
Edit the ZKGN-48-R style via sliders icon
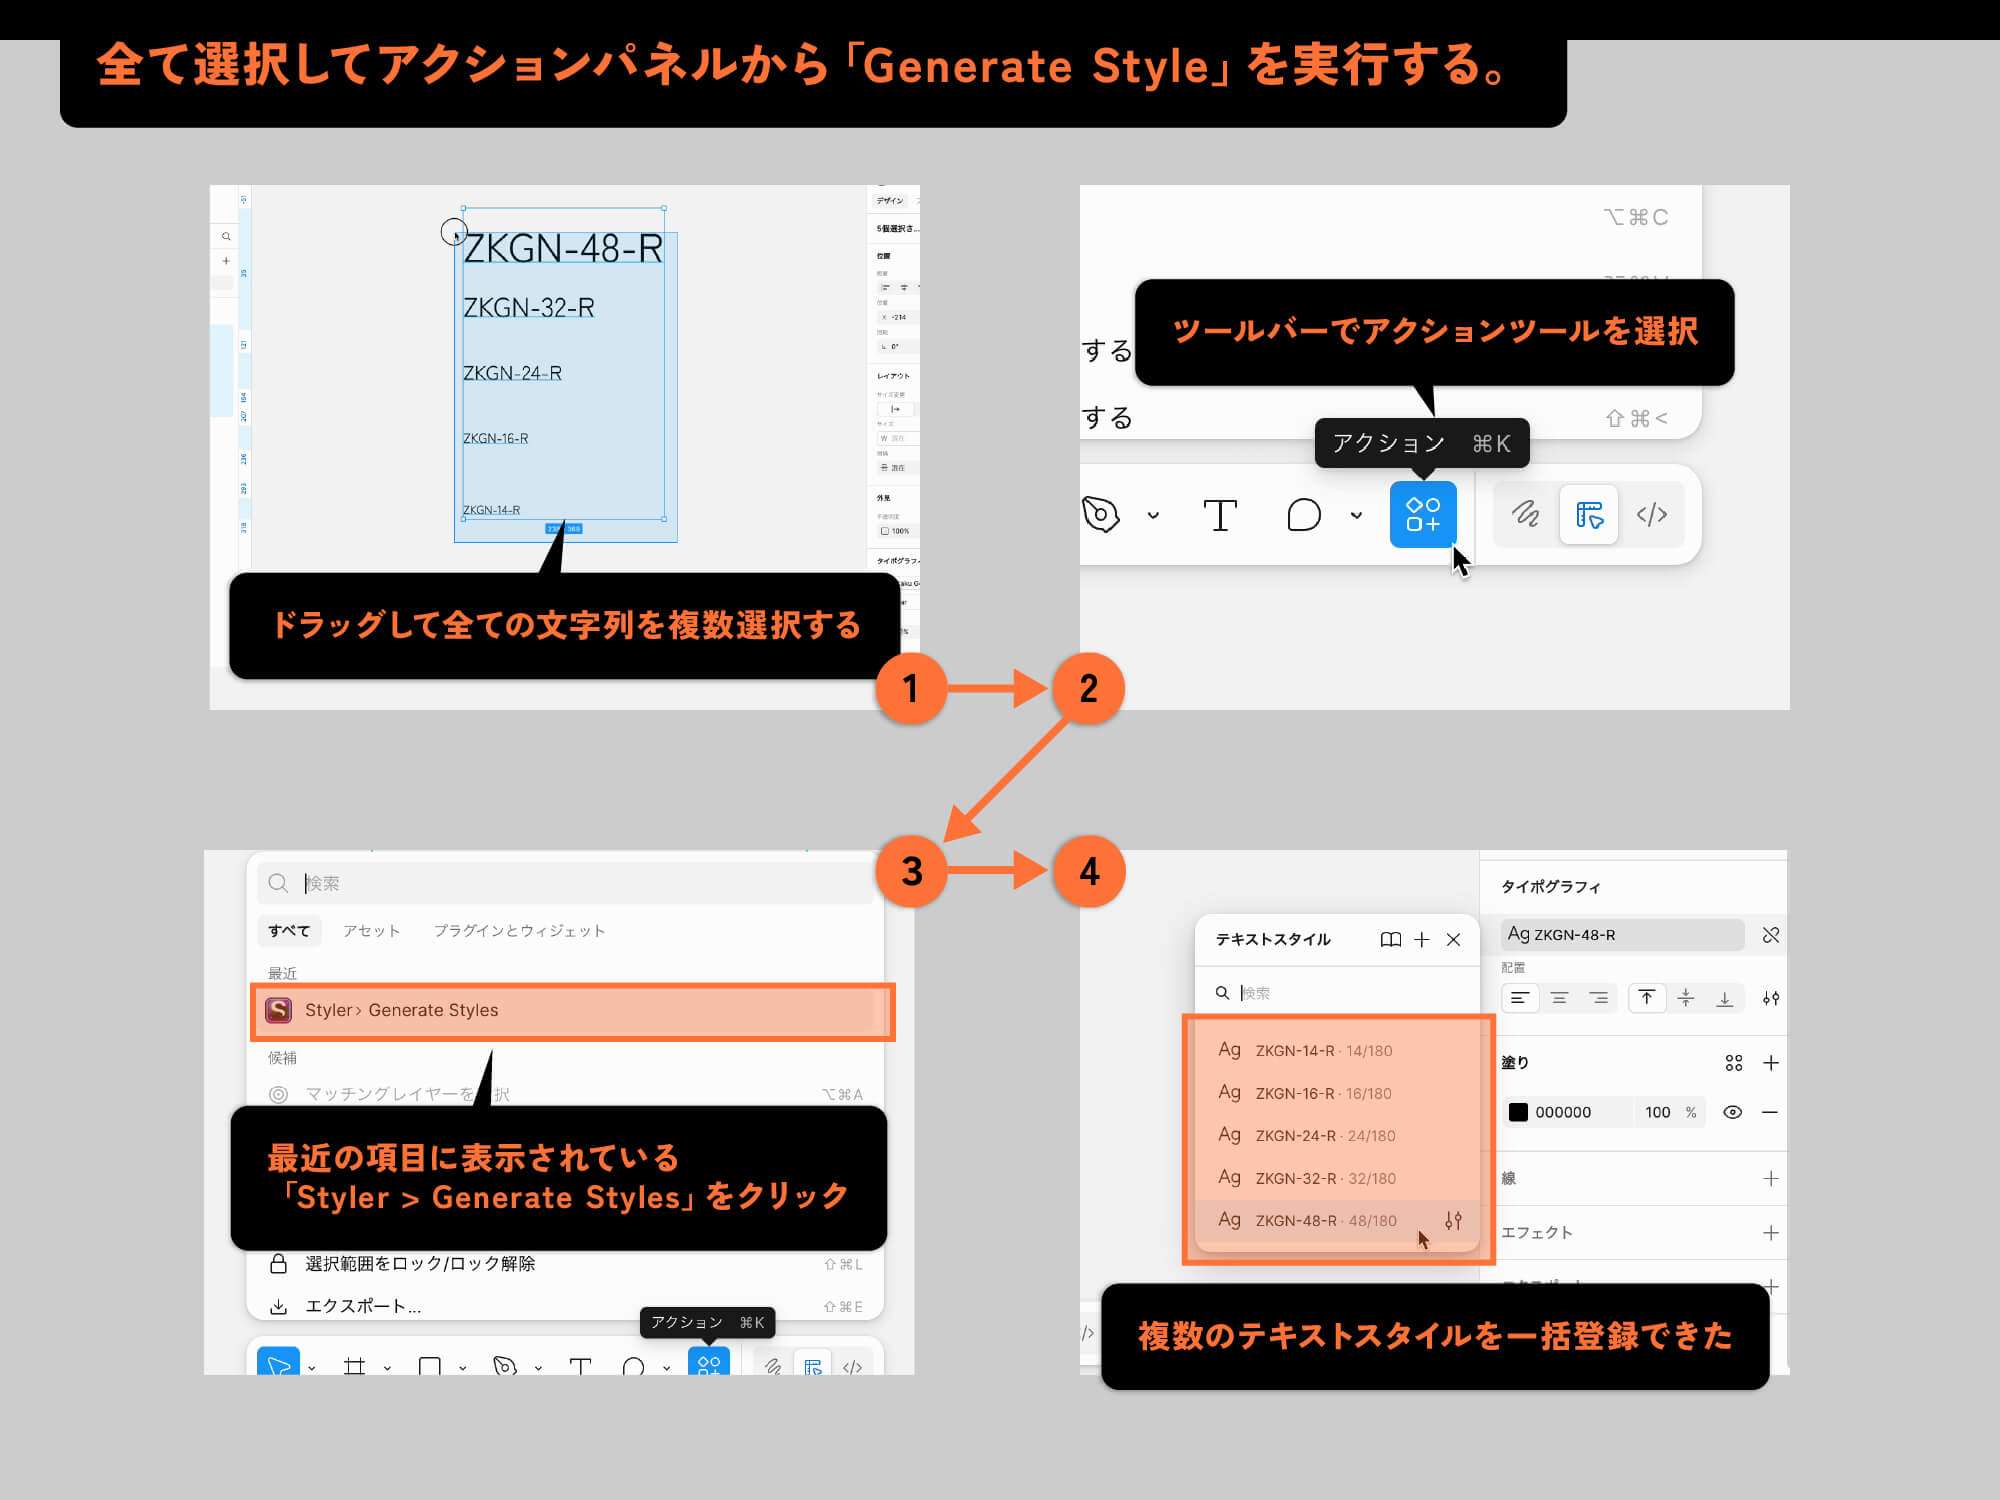pos(1453,1221)
